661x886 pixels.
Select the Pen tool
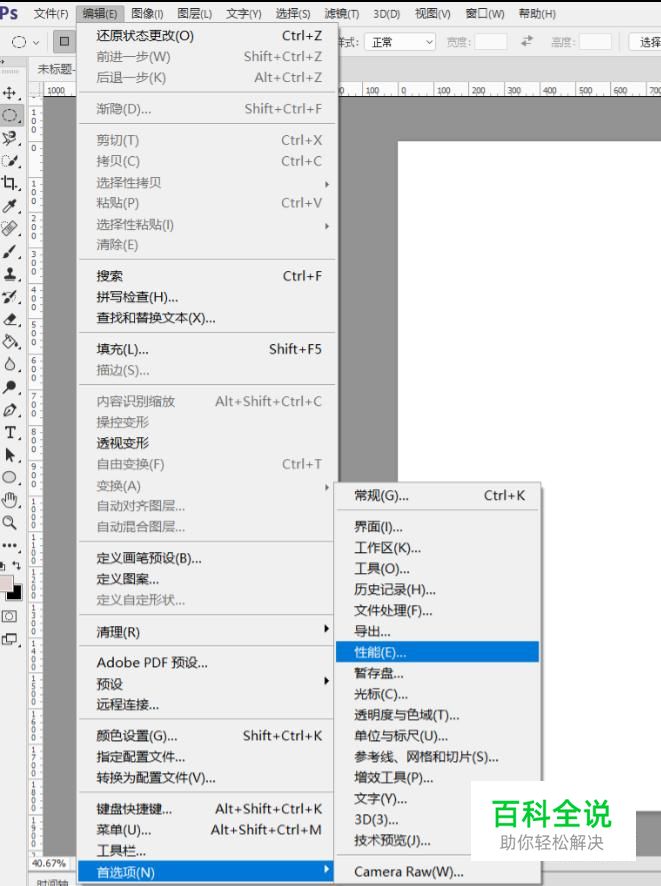10,410
